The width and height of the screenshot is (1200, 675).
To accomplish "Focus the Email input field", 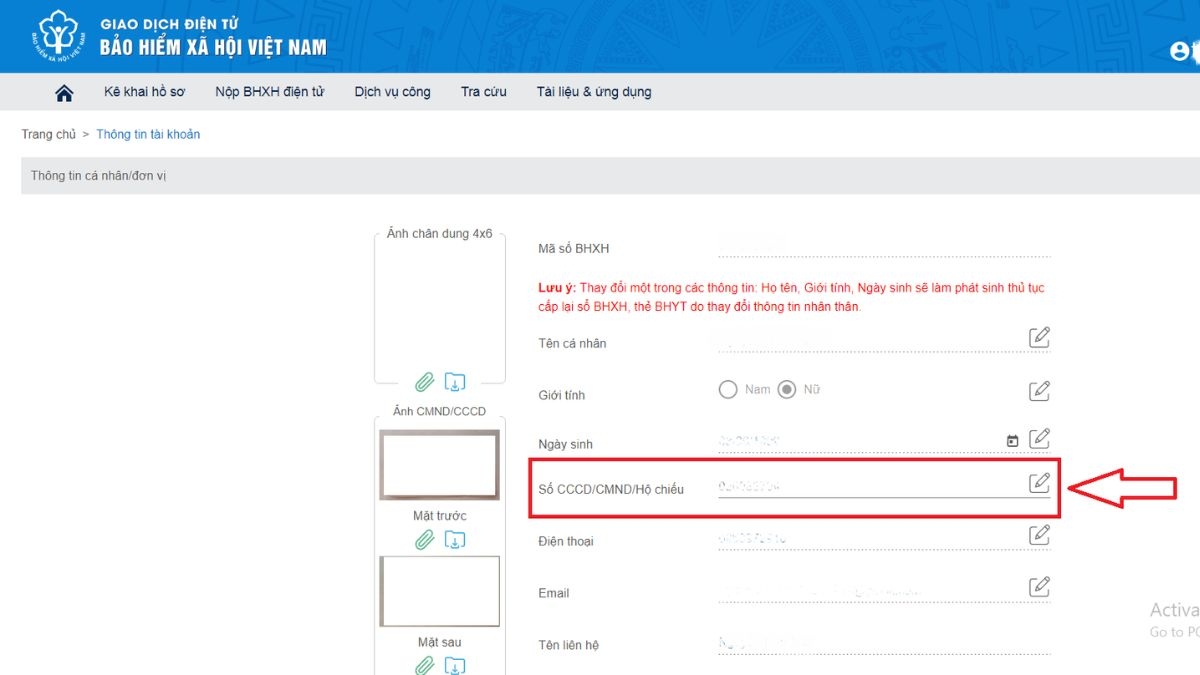I will point(870,592).
